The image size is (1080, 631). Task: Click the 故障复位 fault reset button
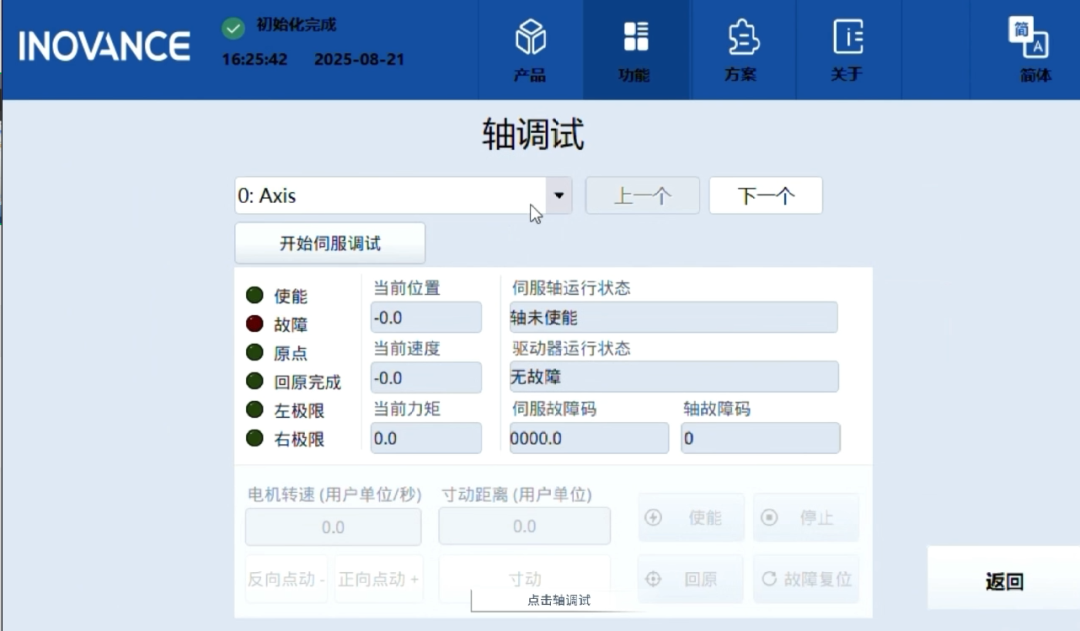pyautogui.click(x=806, y=579)
